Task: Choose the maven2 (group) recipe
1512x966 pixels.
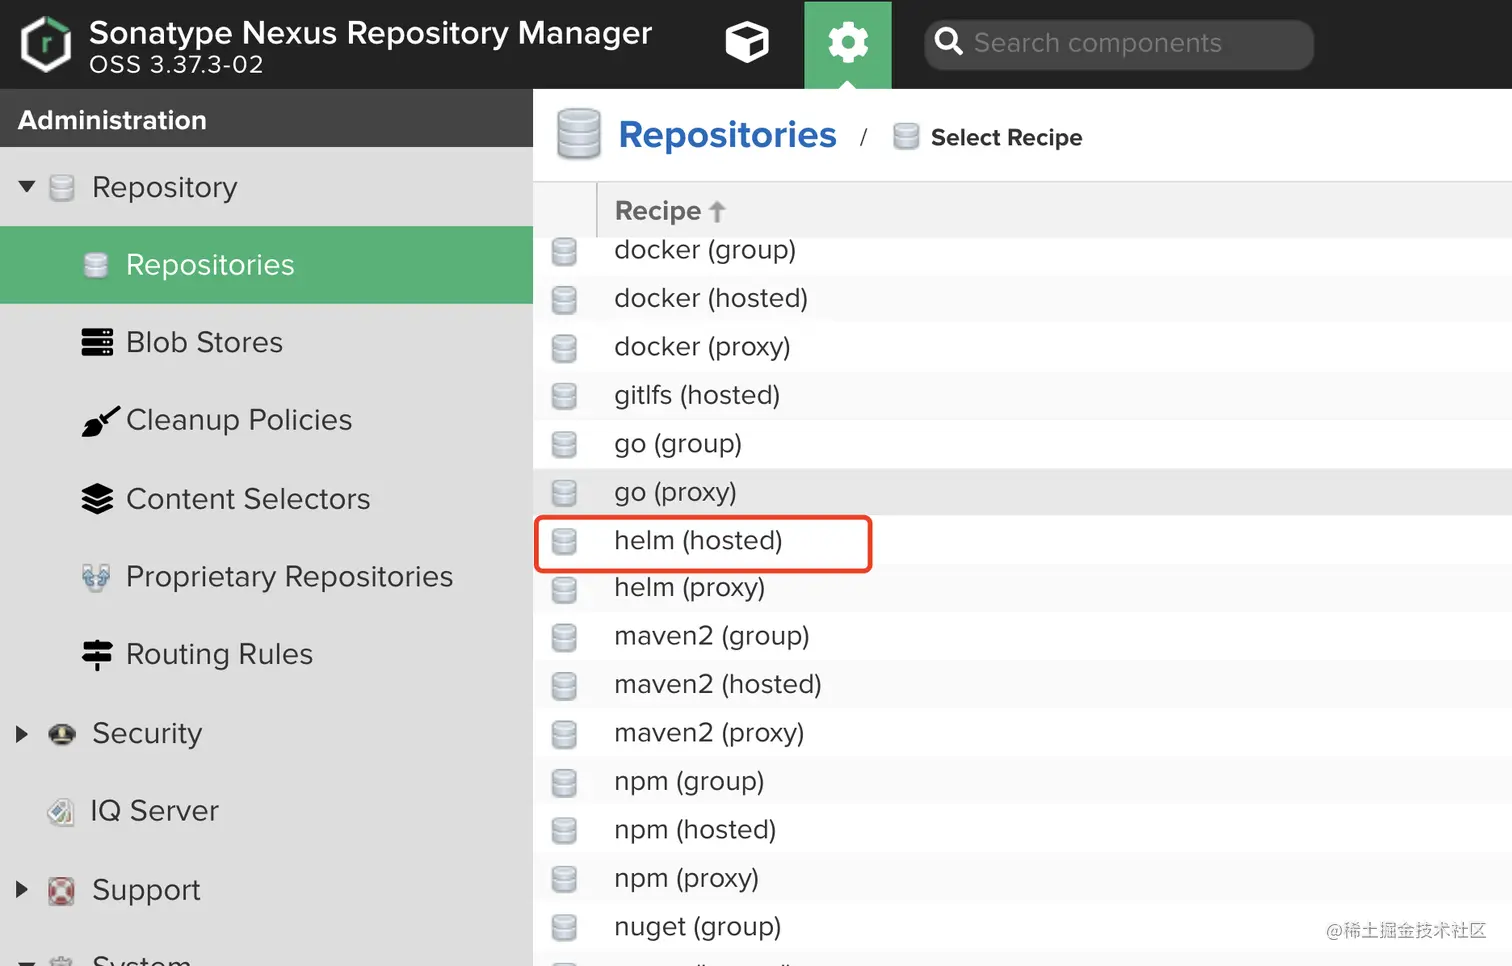Action: pos(1022,637)
